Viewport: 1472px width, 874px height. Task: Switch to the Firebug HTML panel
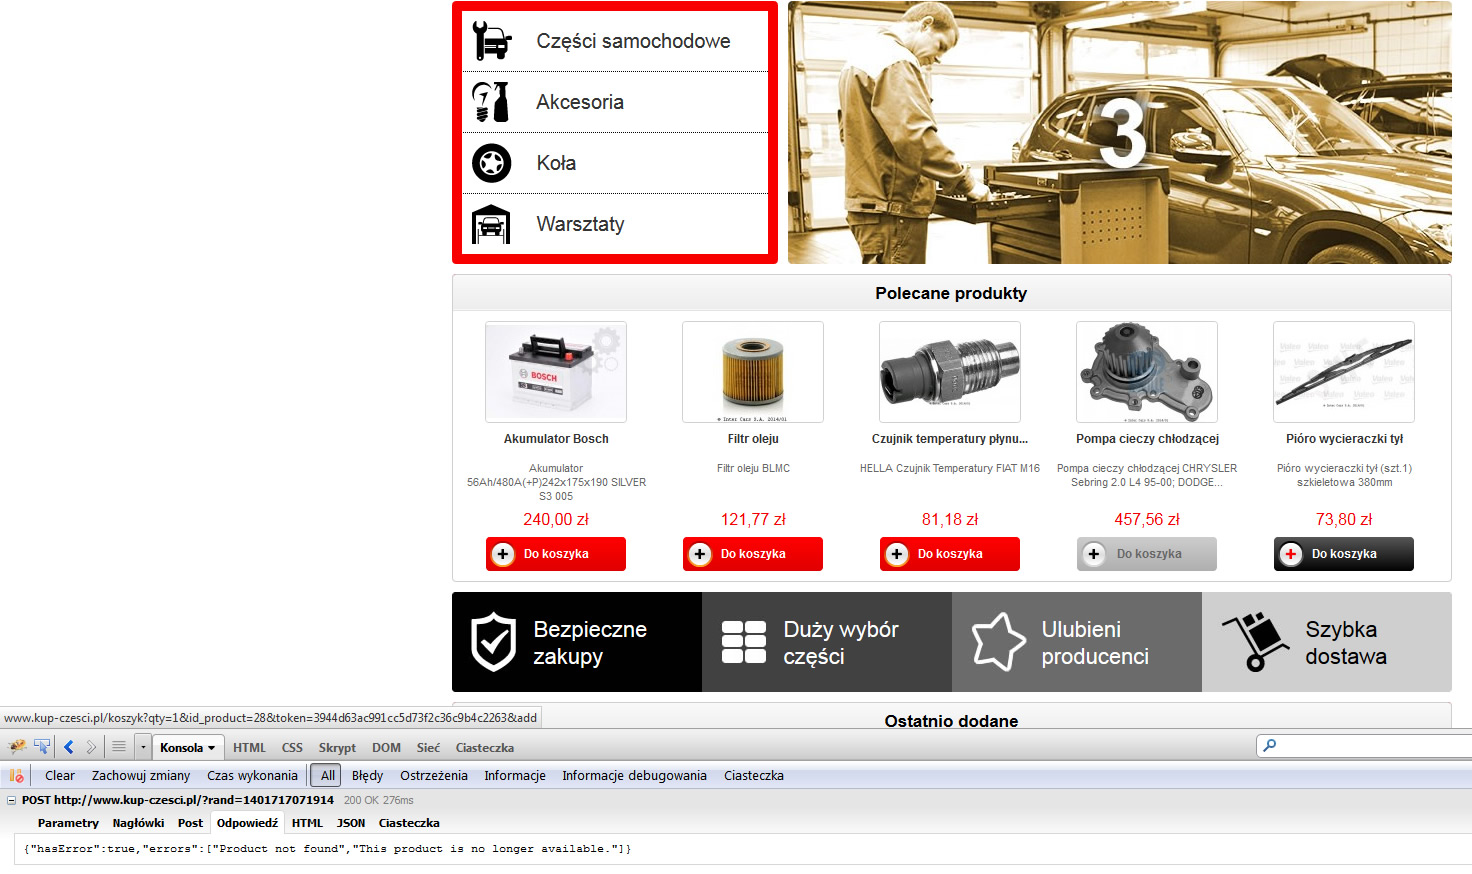(249, 748)
